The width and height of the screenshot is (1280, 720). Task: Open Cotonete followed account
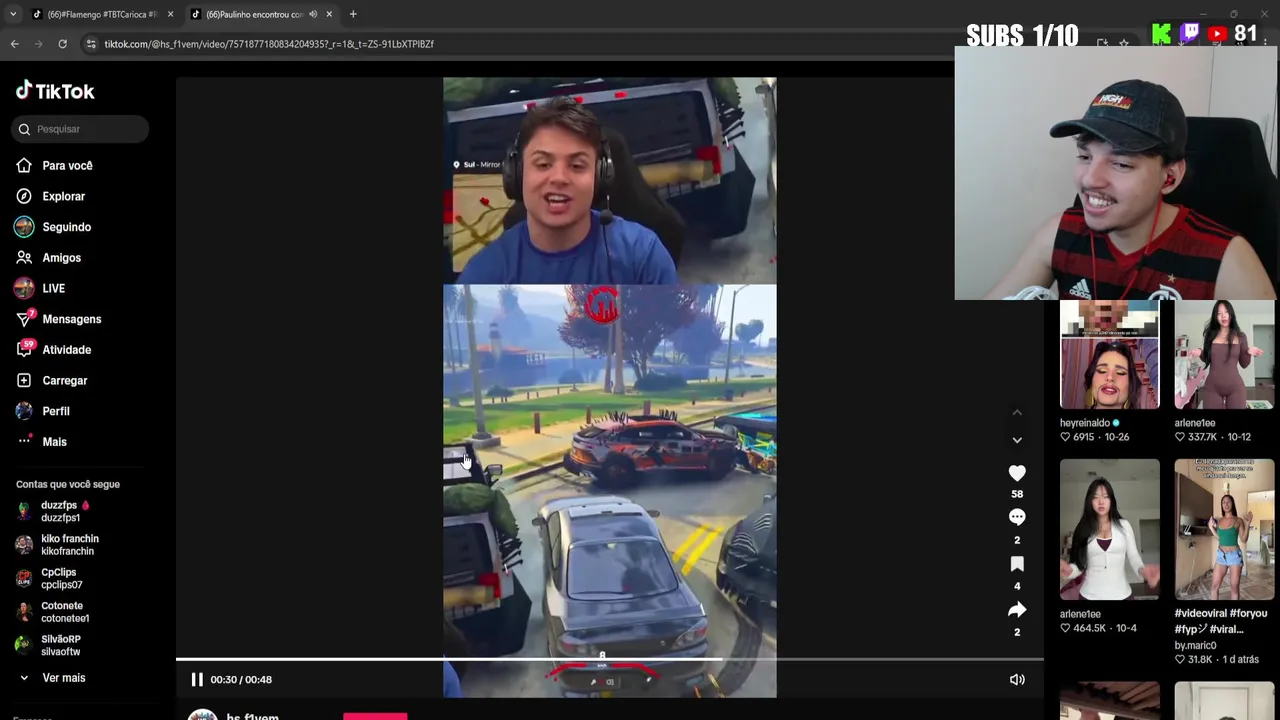click(65, 612)
